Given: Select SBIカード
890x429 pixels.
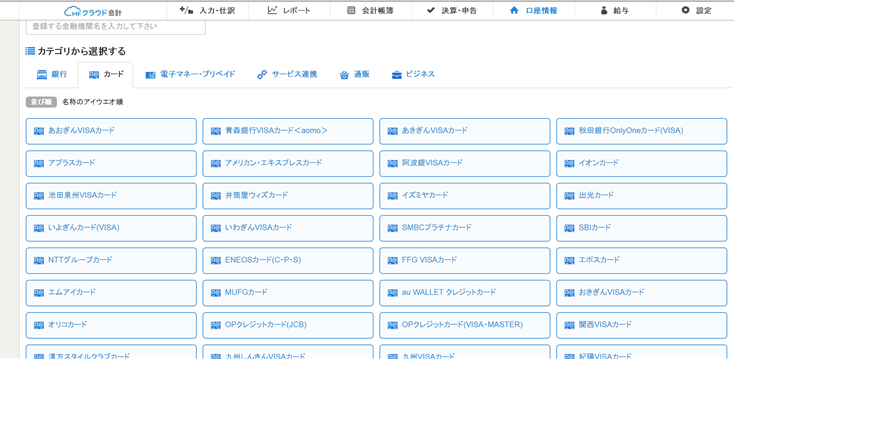Looking at the screenshot, I should click(641, 228).
